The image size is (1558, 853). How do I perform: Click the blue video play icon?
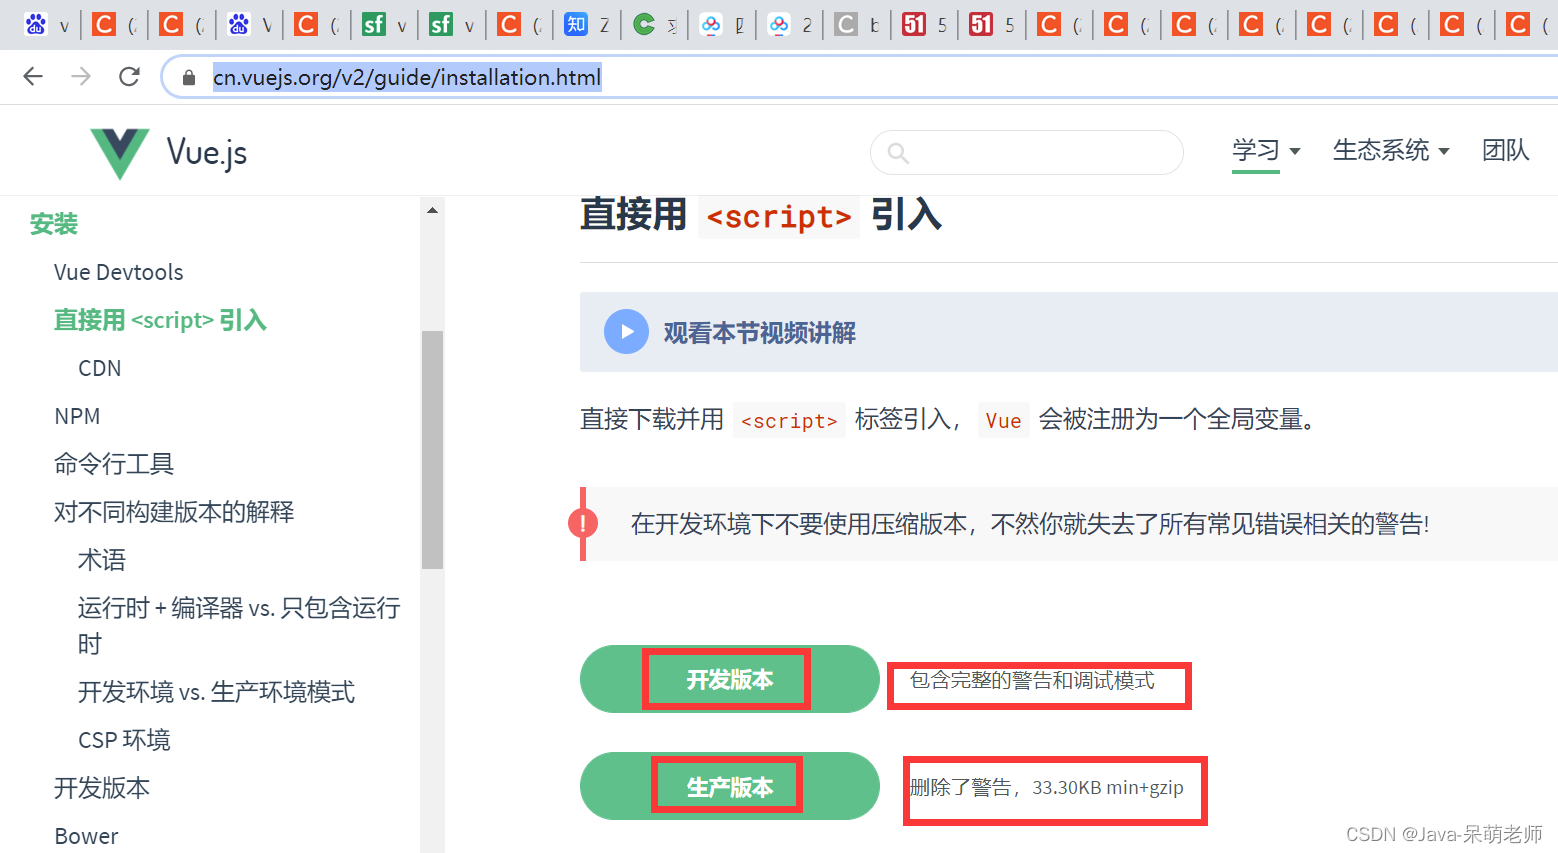click(x=626, y=332)
